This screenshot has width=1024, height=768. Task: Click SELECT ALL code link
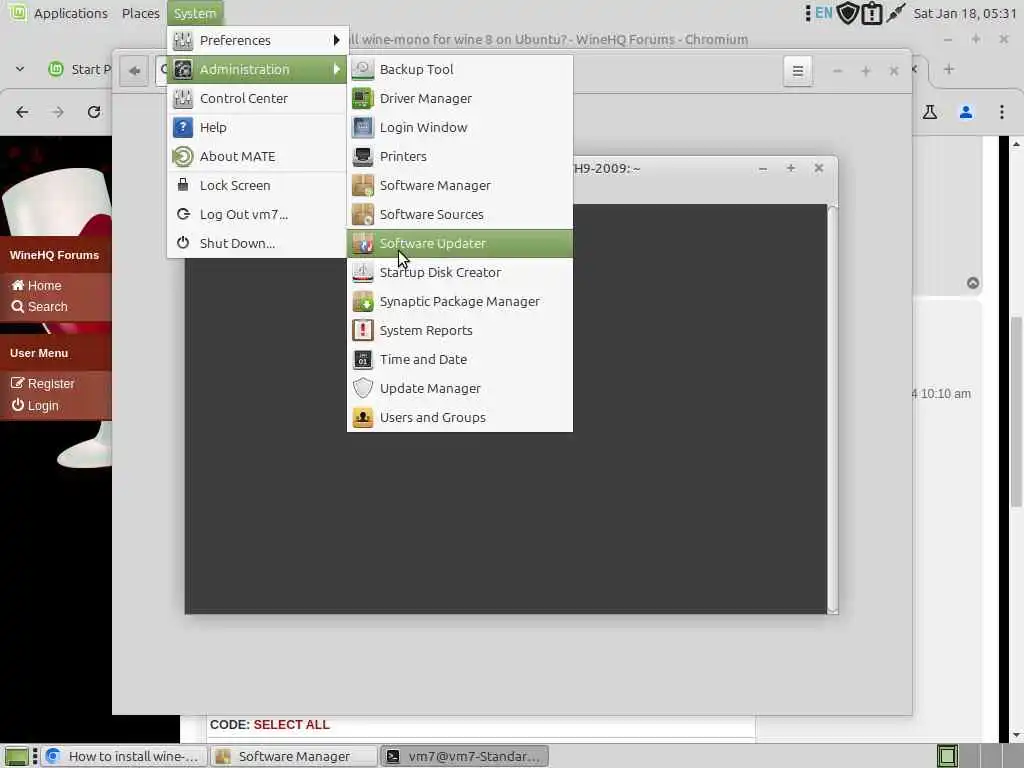(291, 725)
